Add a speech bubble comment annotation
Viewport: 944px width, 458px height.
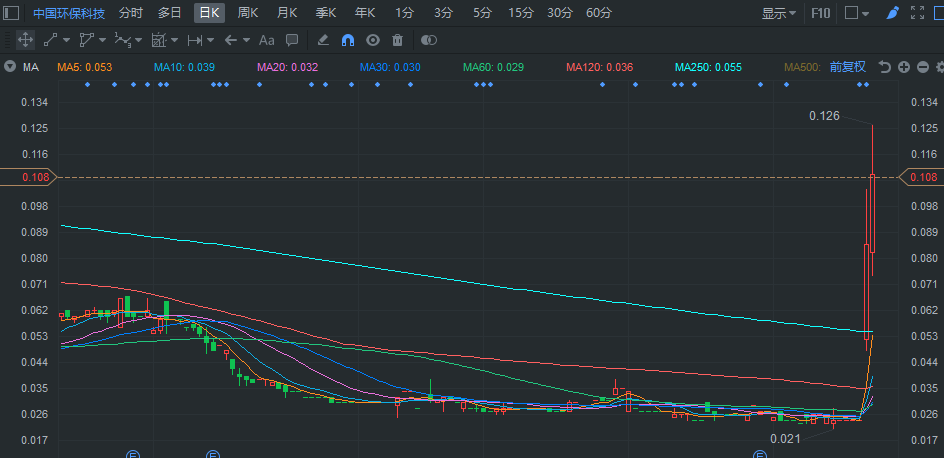pos(292,40)
